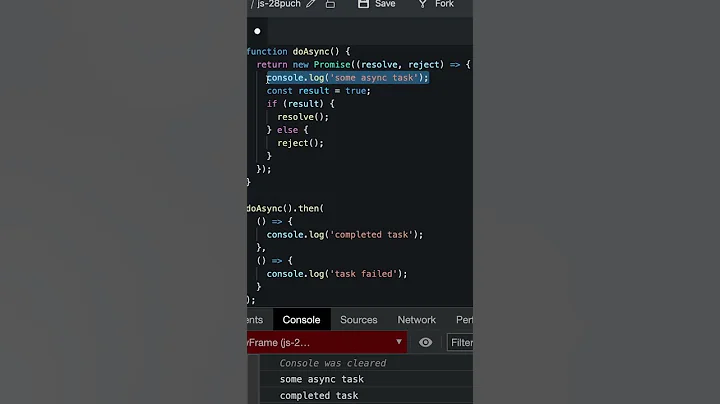Place cursor on 'reject();' line
720x404 pixels.
tap(300, 143)
